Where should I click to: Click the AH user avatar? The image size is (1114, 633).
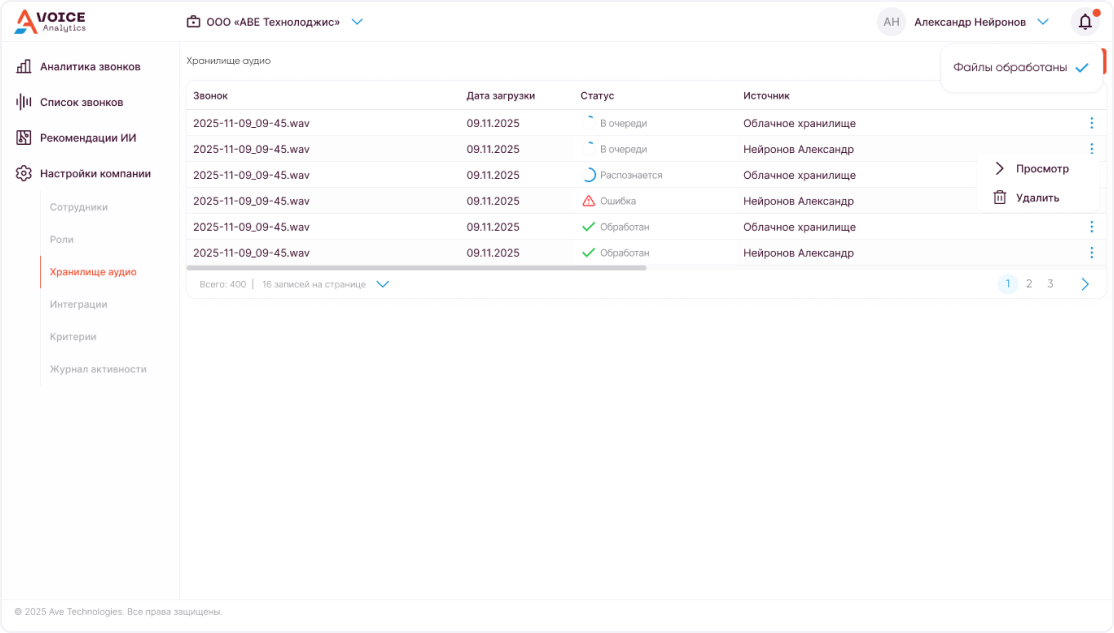[x=891, y=21]
